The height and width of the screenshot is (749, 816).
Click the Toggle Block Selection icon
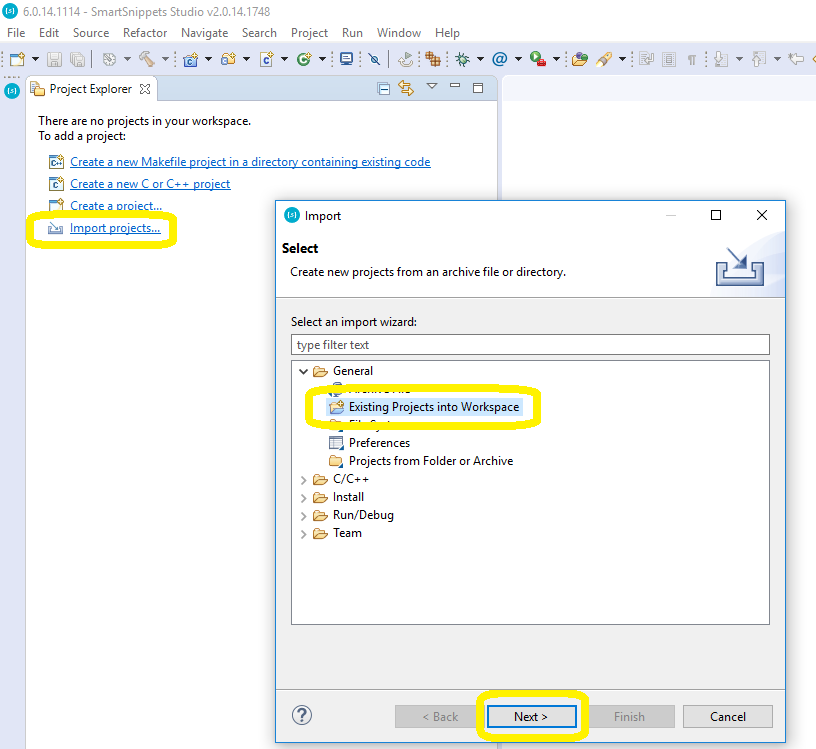click(x=669, y=59)
